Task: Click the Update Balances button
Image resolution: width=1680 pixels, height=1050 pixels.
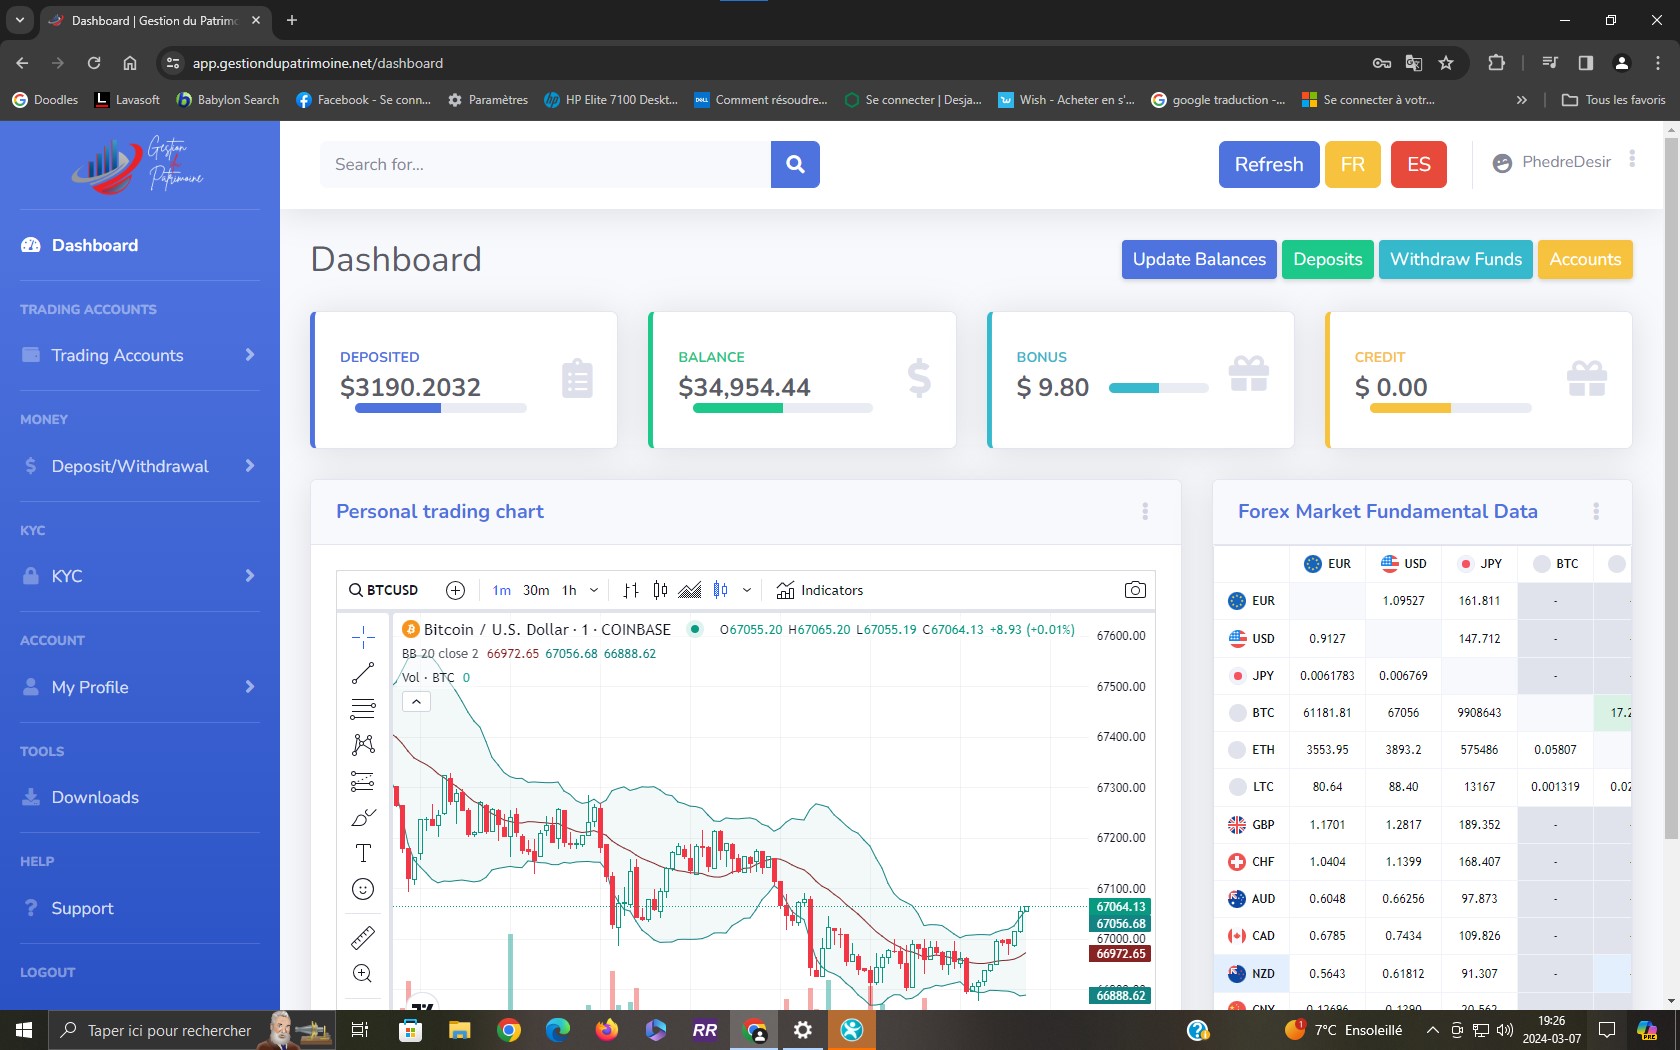Action: (1199, 259)
